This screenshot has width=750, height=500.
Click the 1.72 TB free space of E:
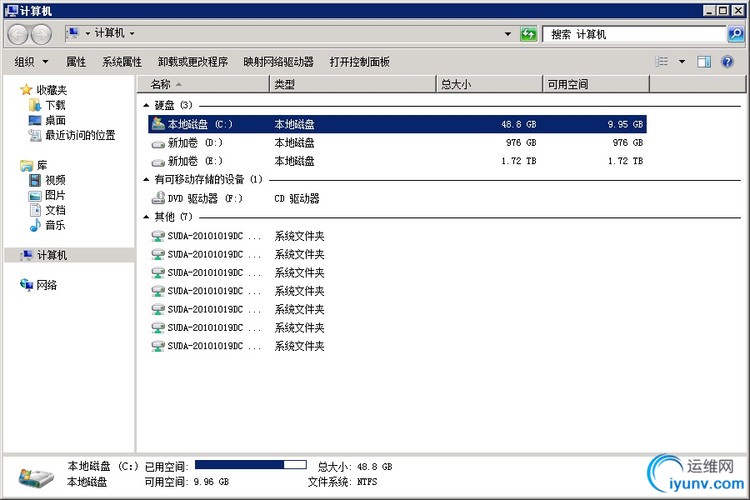[625, 161]
